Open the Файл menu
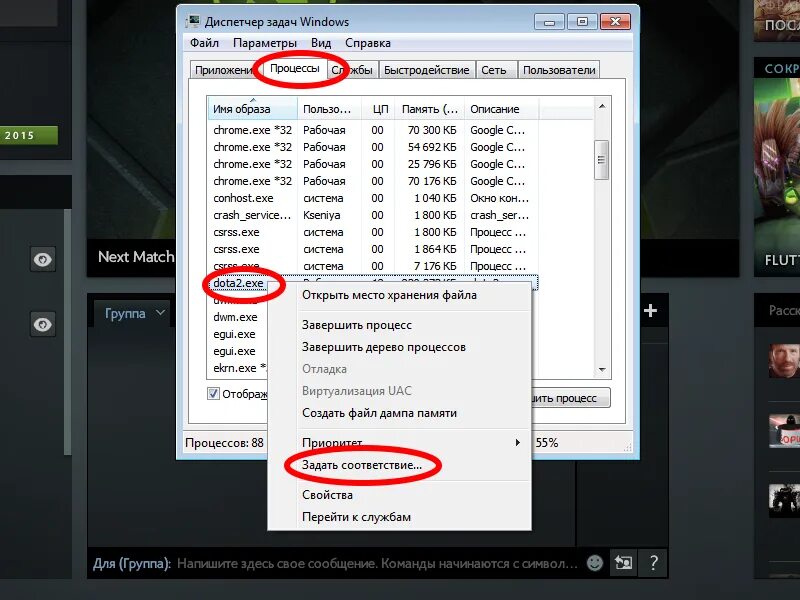Viewport: 800px width, 600px height. coord(205,43)
